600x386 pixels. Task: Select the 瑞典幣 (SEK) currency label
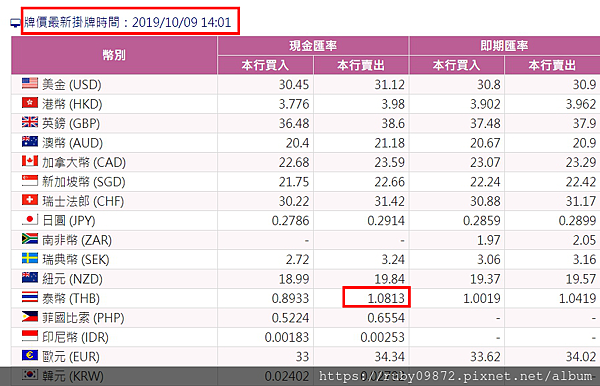coord(76,260)
